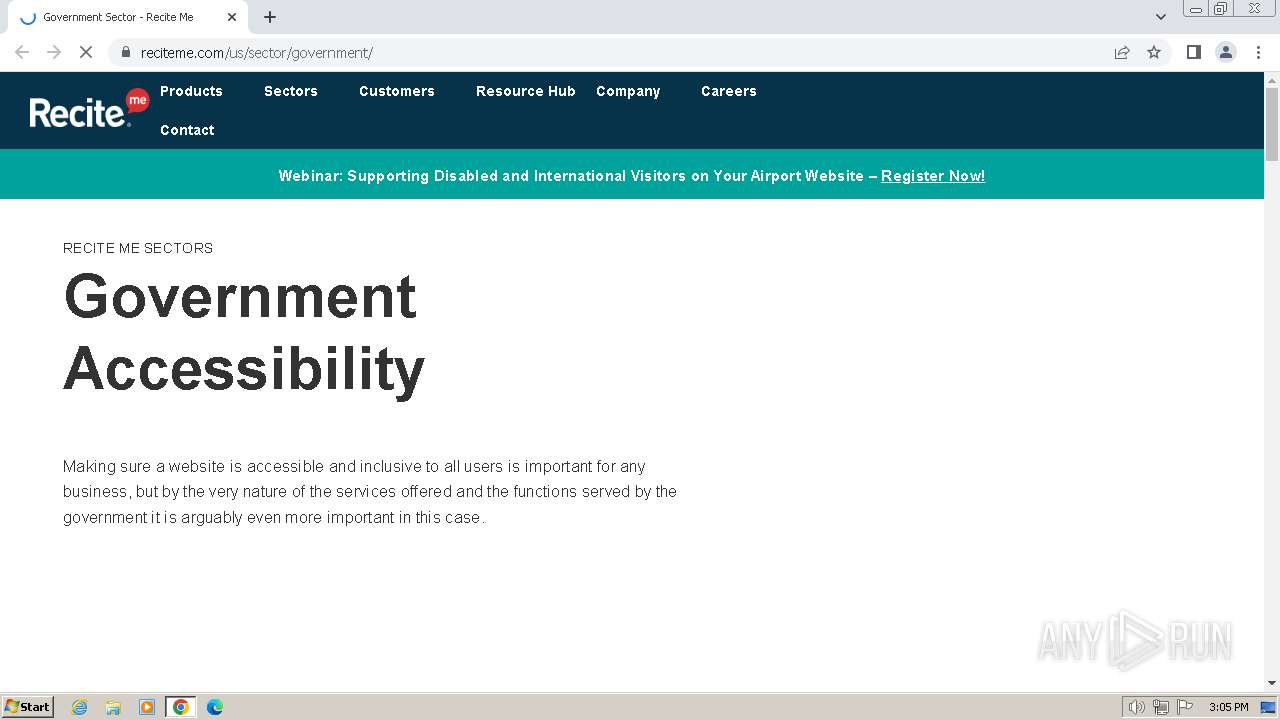This screenshot has height=720, width=1280.
Task: Expand the tab search dropdown
Action: pyautogui.click(x=1161, y=17)
